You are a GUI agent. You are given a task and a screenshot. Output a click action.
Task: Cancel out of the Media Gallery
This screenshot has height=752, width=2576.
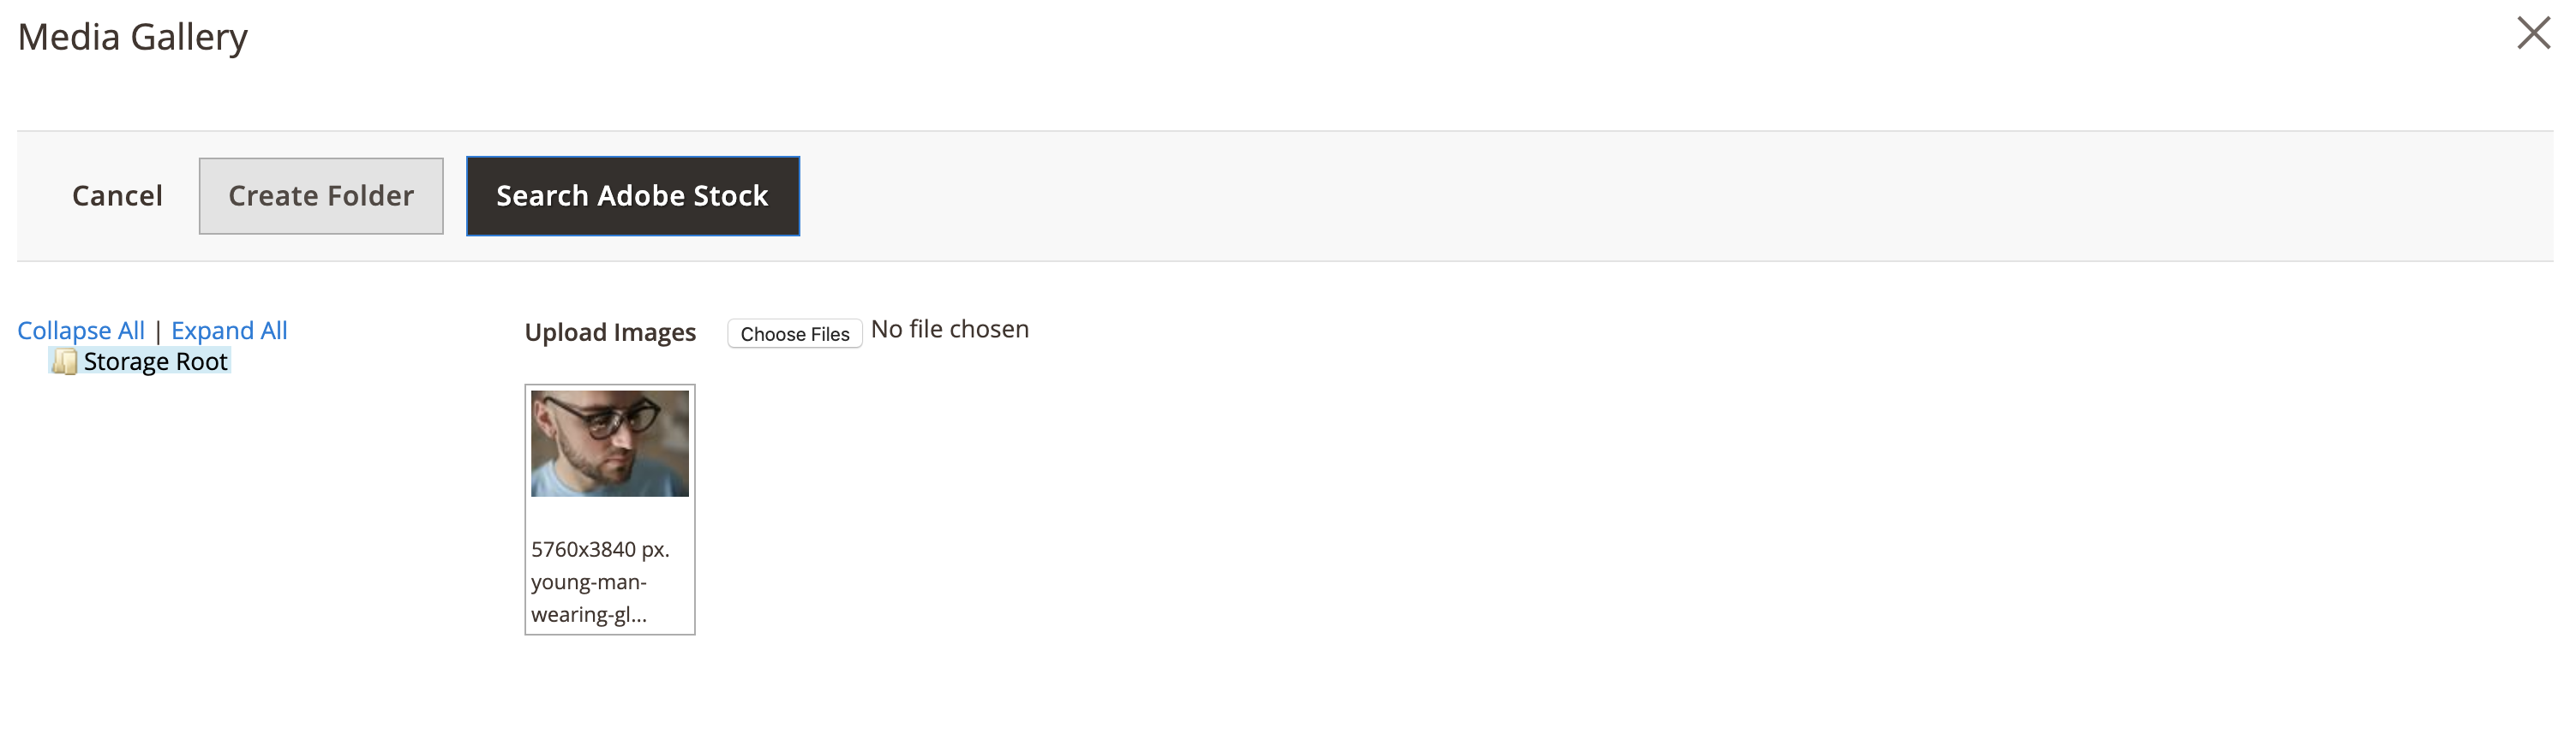coord(117,196)
